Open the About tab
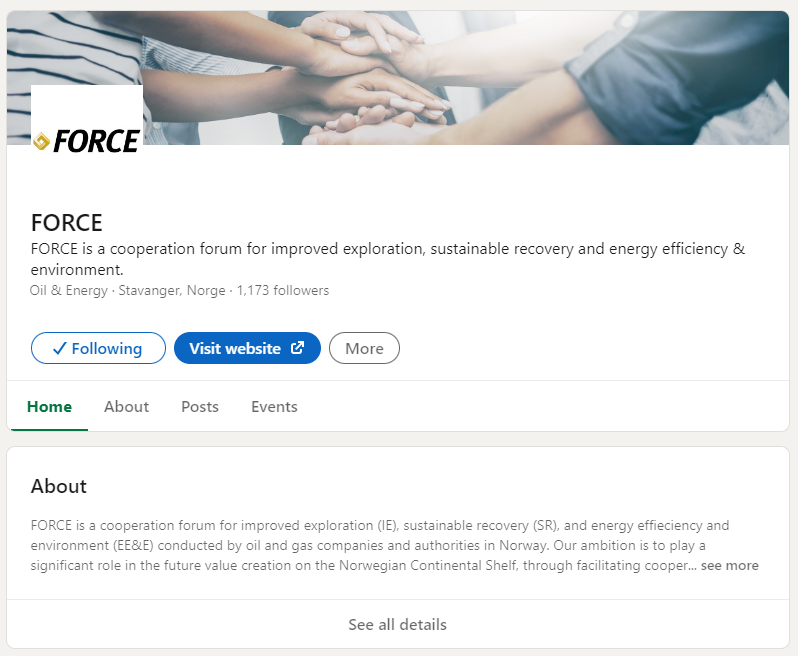This screenshot has height=656, width=798. (x=127, y=407)
